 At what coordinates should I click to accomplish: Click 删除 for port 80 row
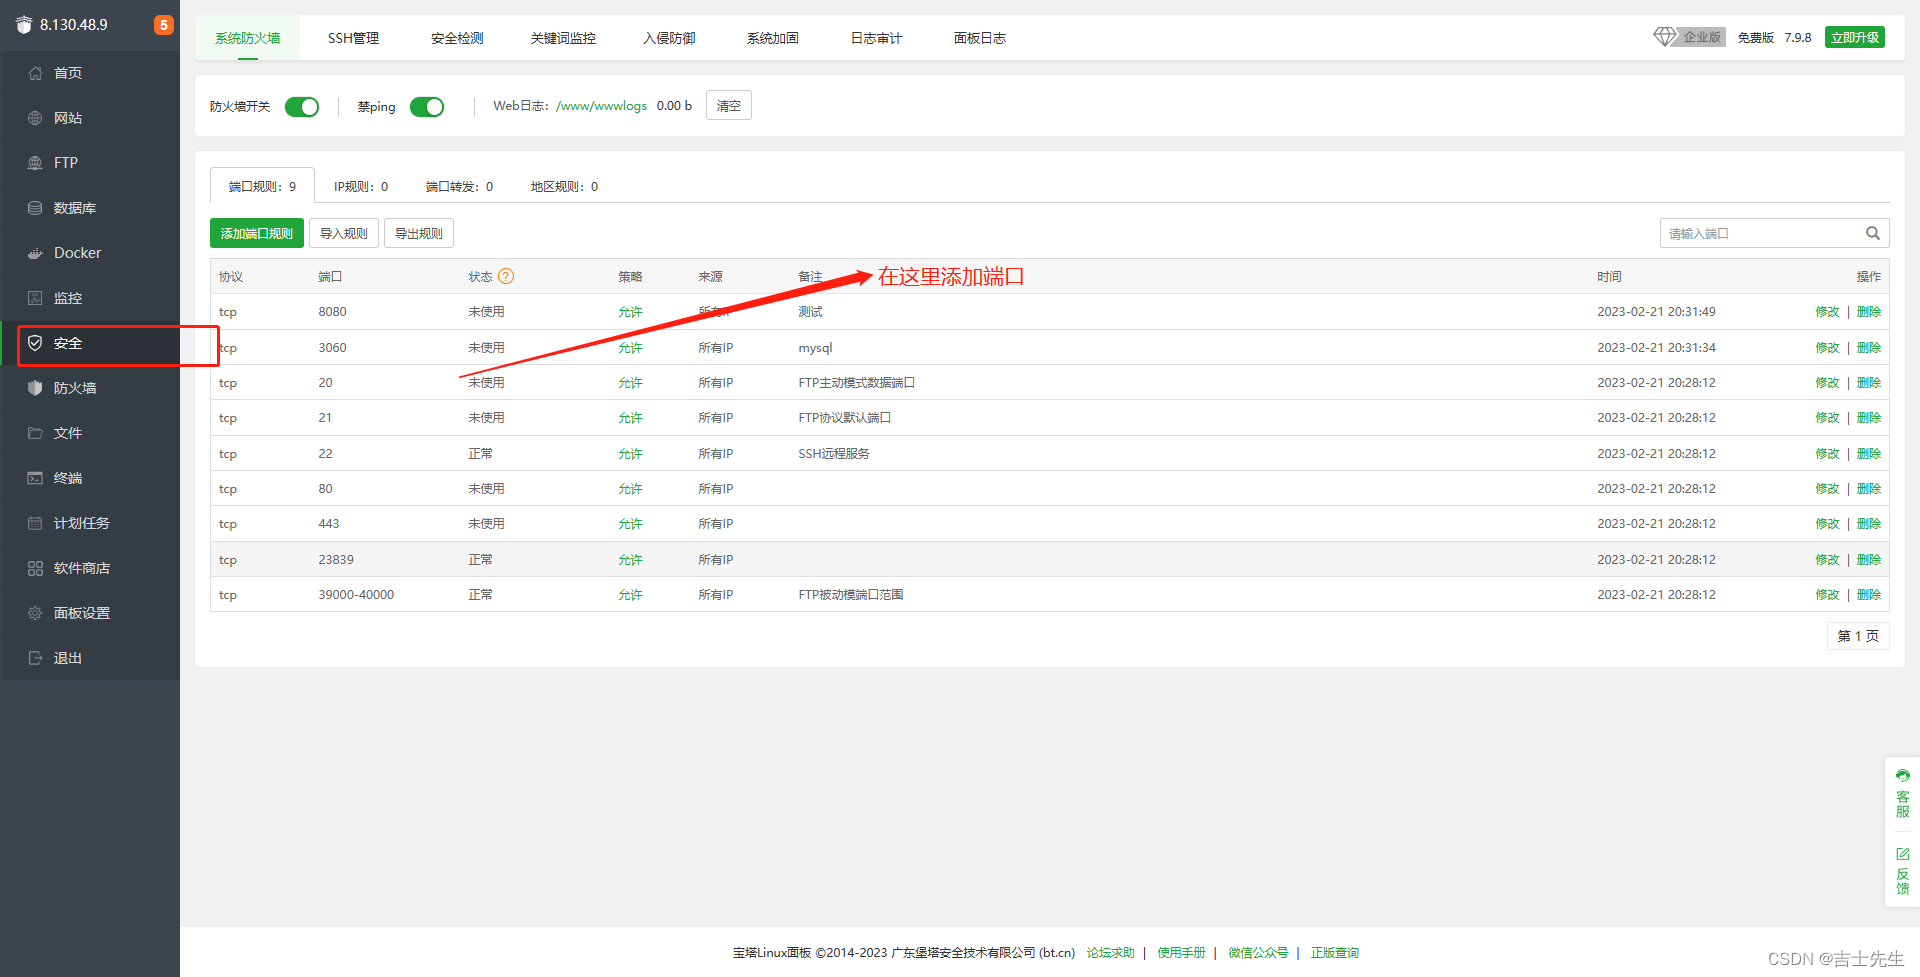[1869, 489]
